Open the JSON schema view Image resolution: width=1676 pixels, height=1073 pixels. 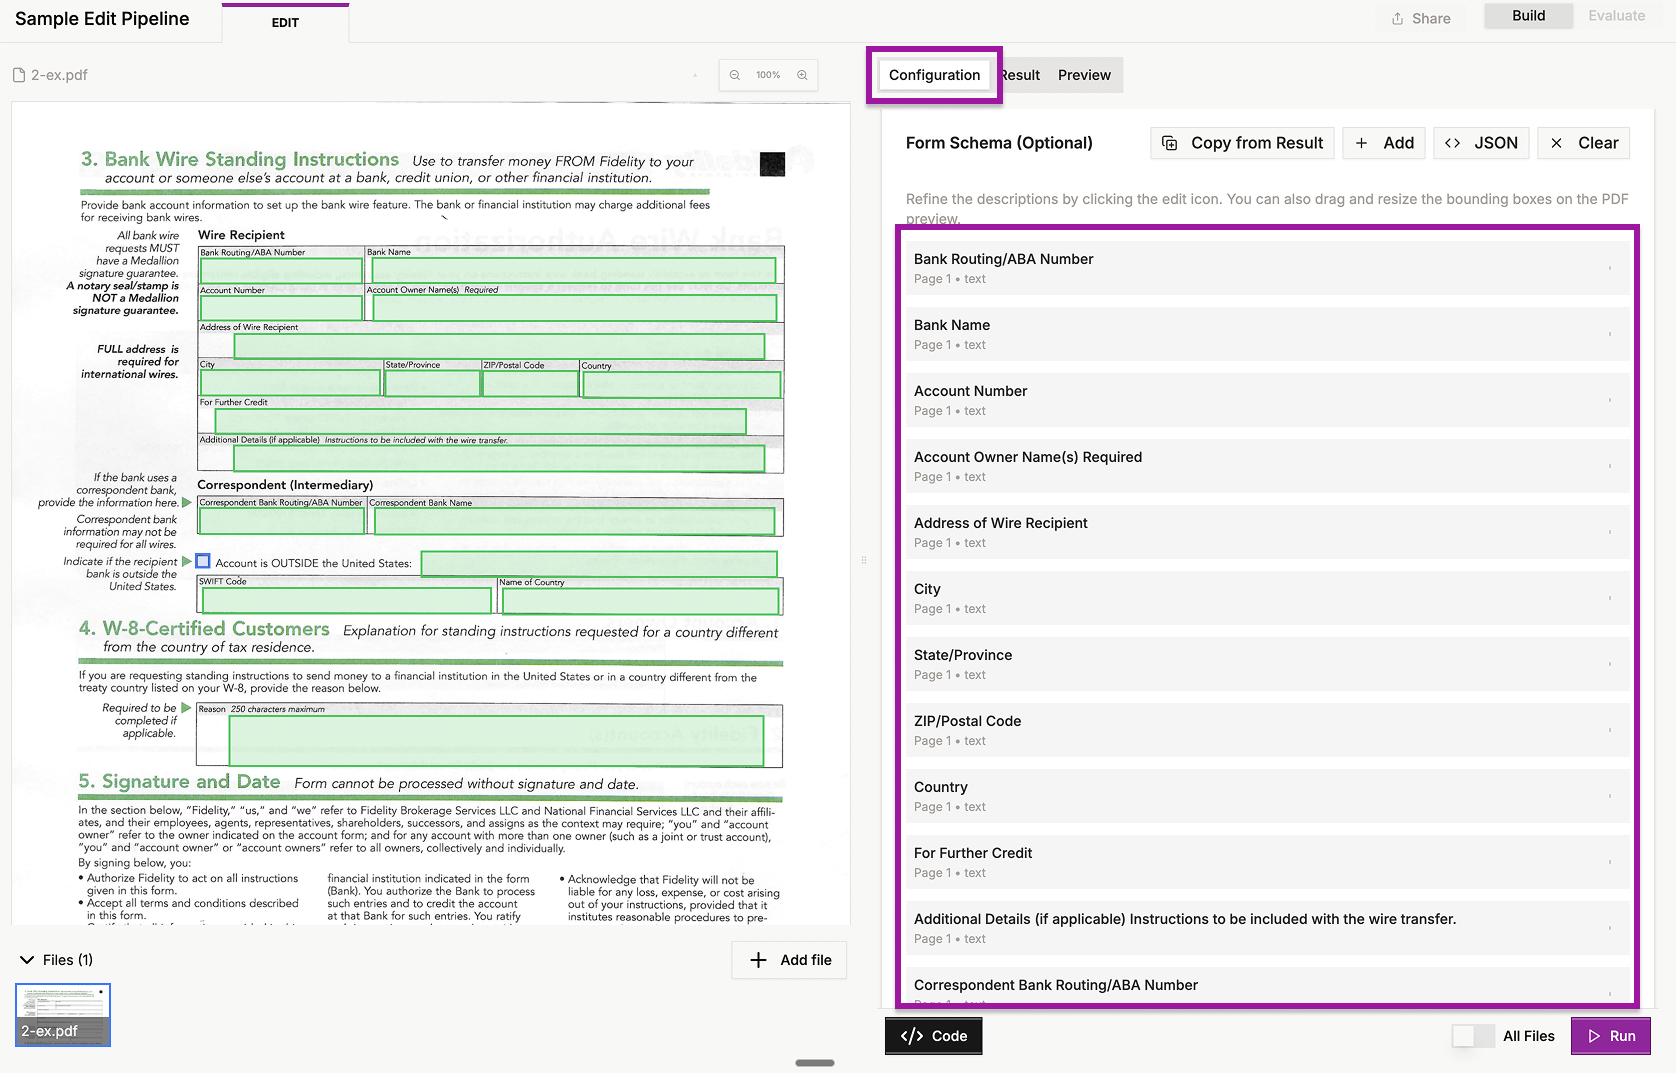click(x=1481, y=143)
